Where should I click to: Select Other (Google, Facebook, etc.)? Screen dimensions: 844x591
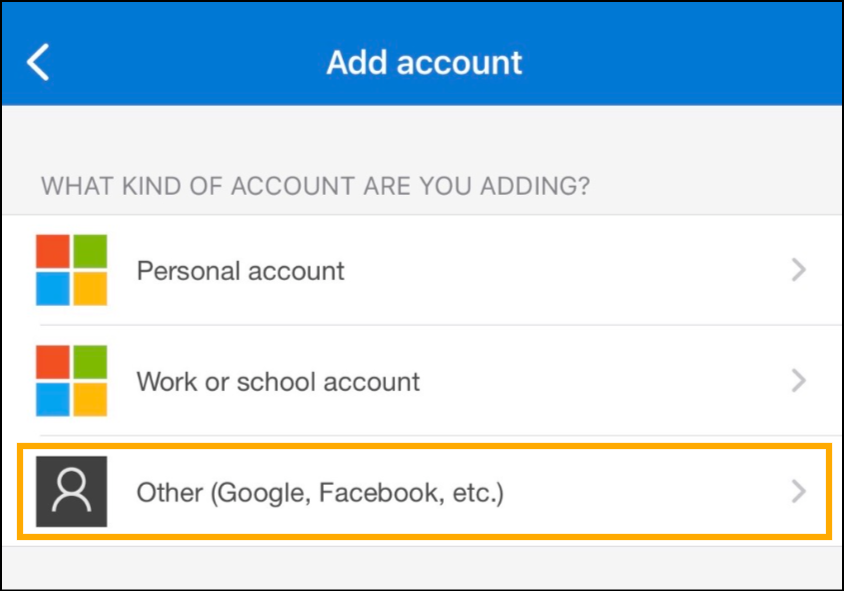coord(320,492)
